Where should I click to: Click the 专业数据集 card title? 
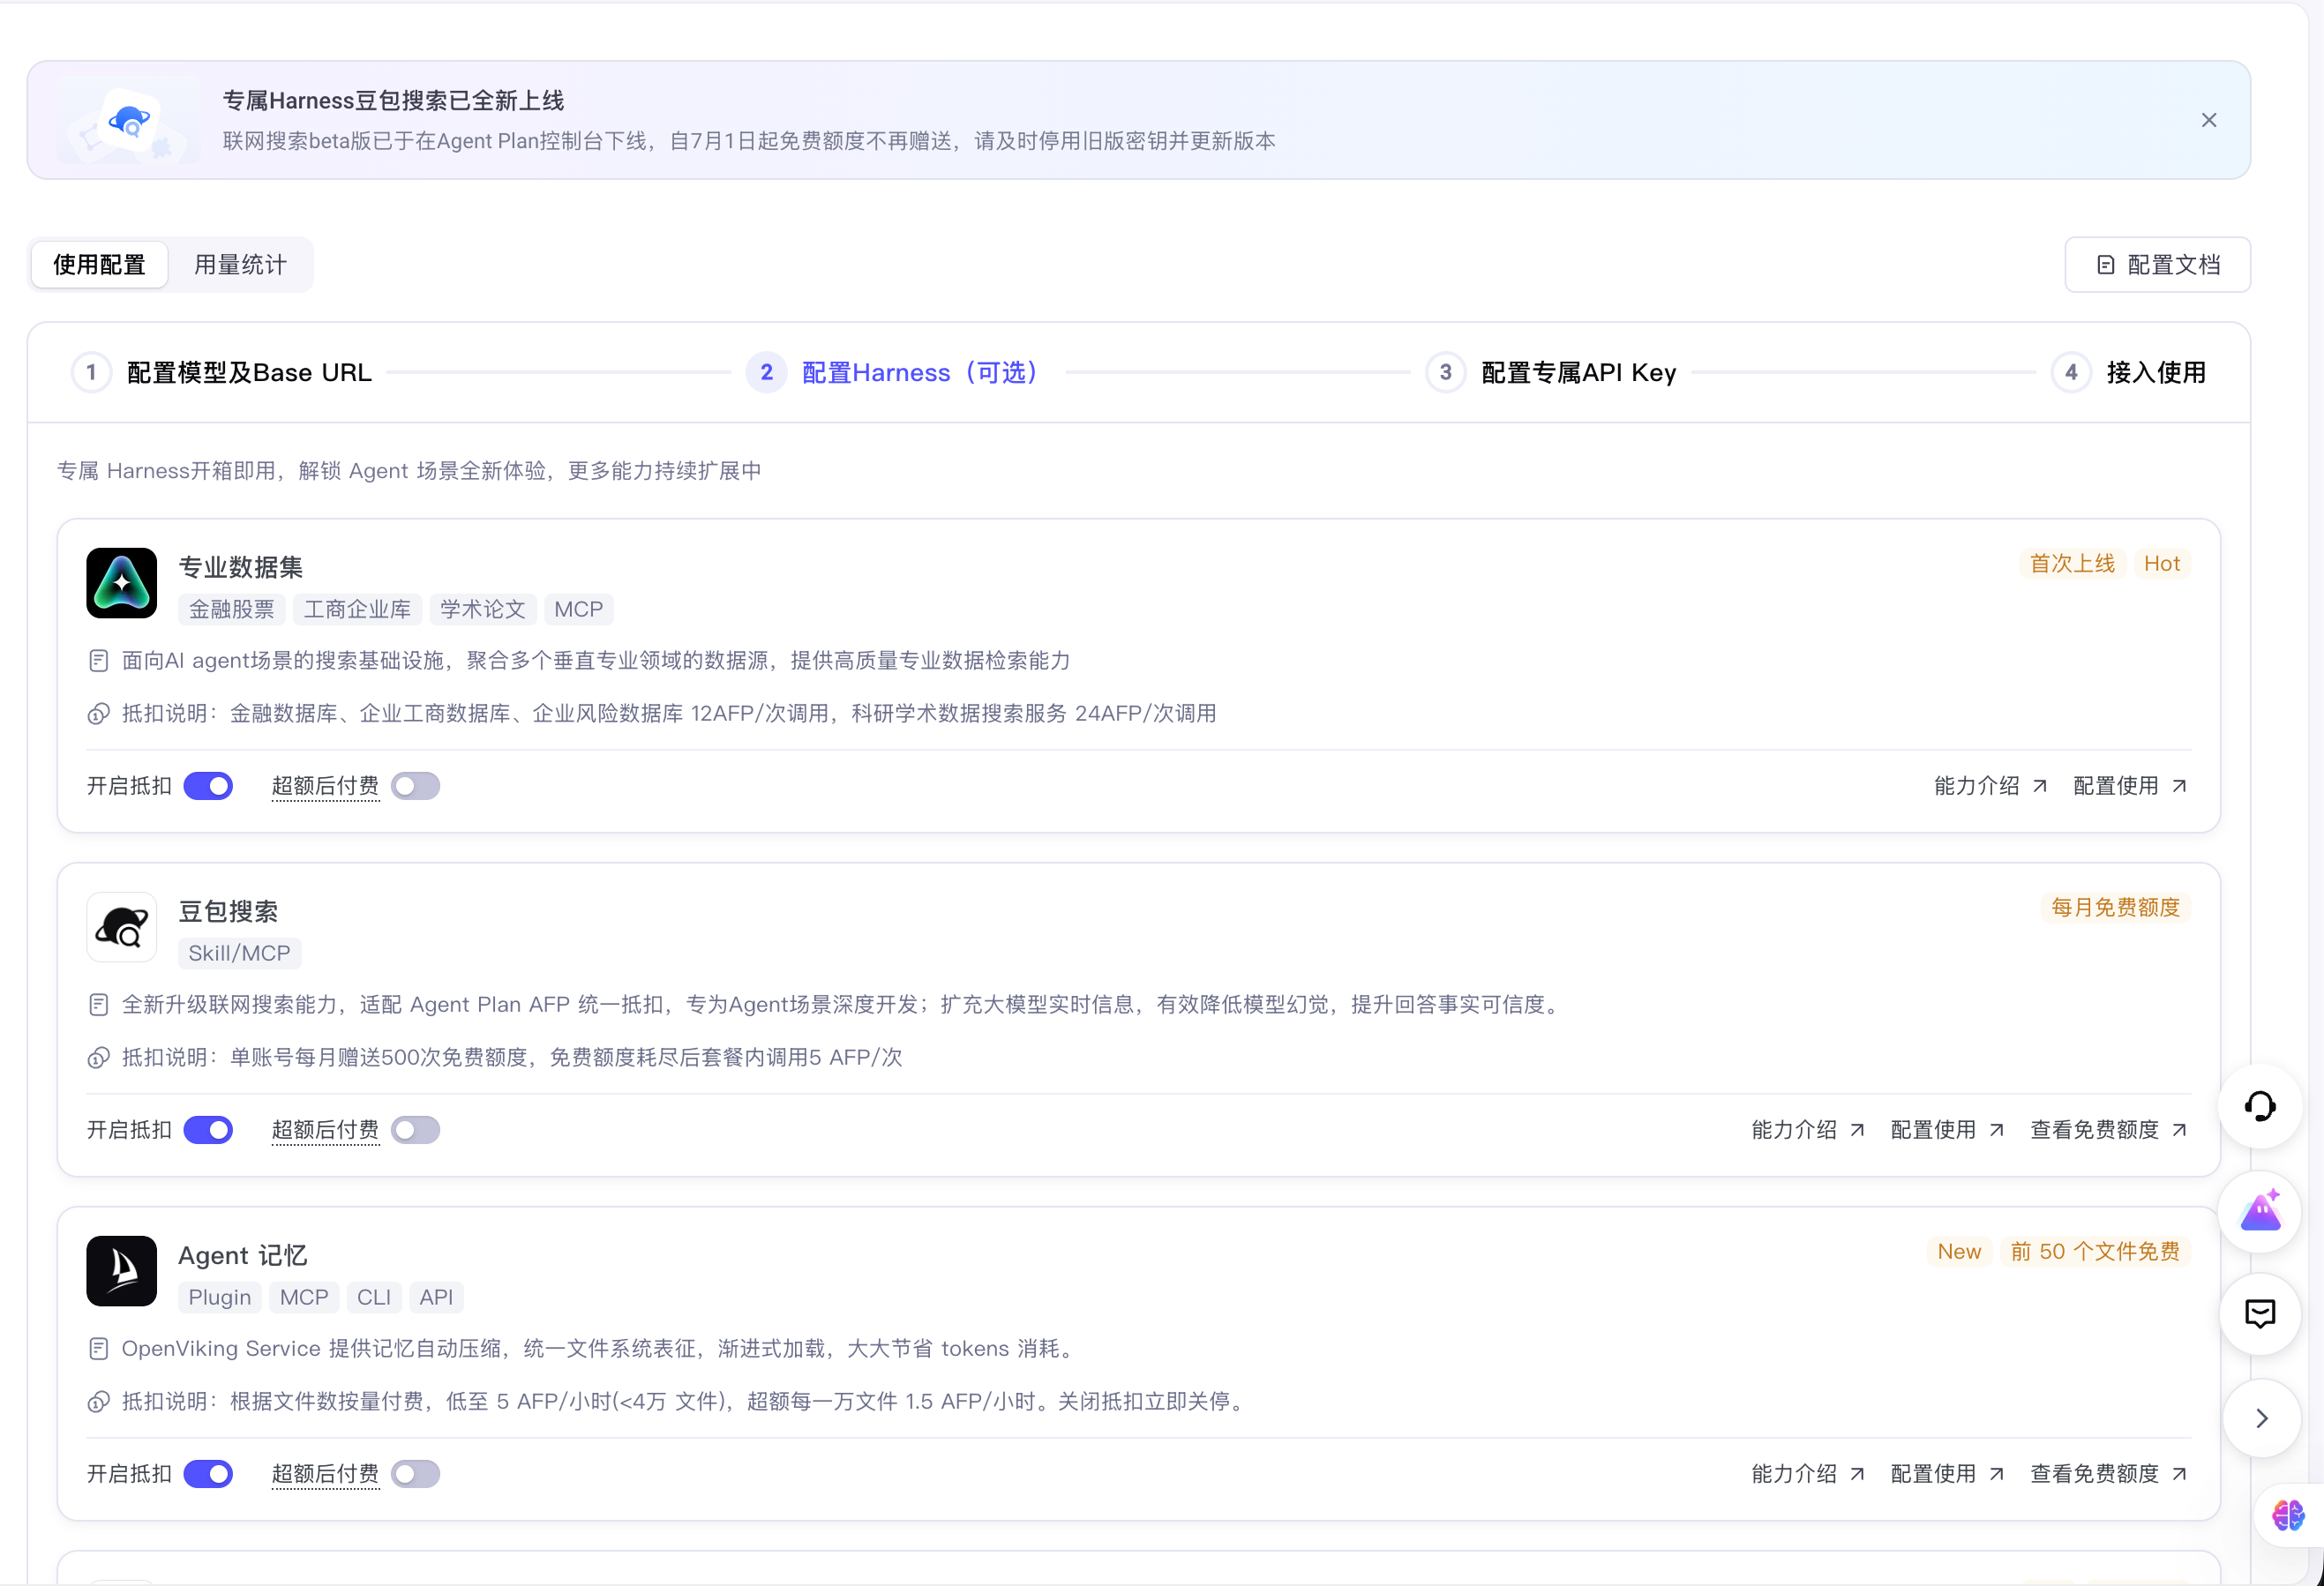pyautogui.click(x=241, y=567)
